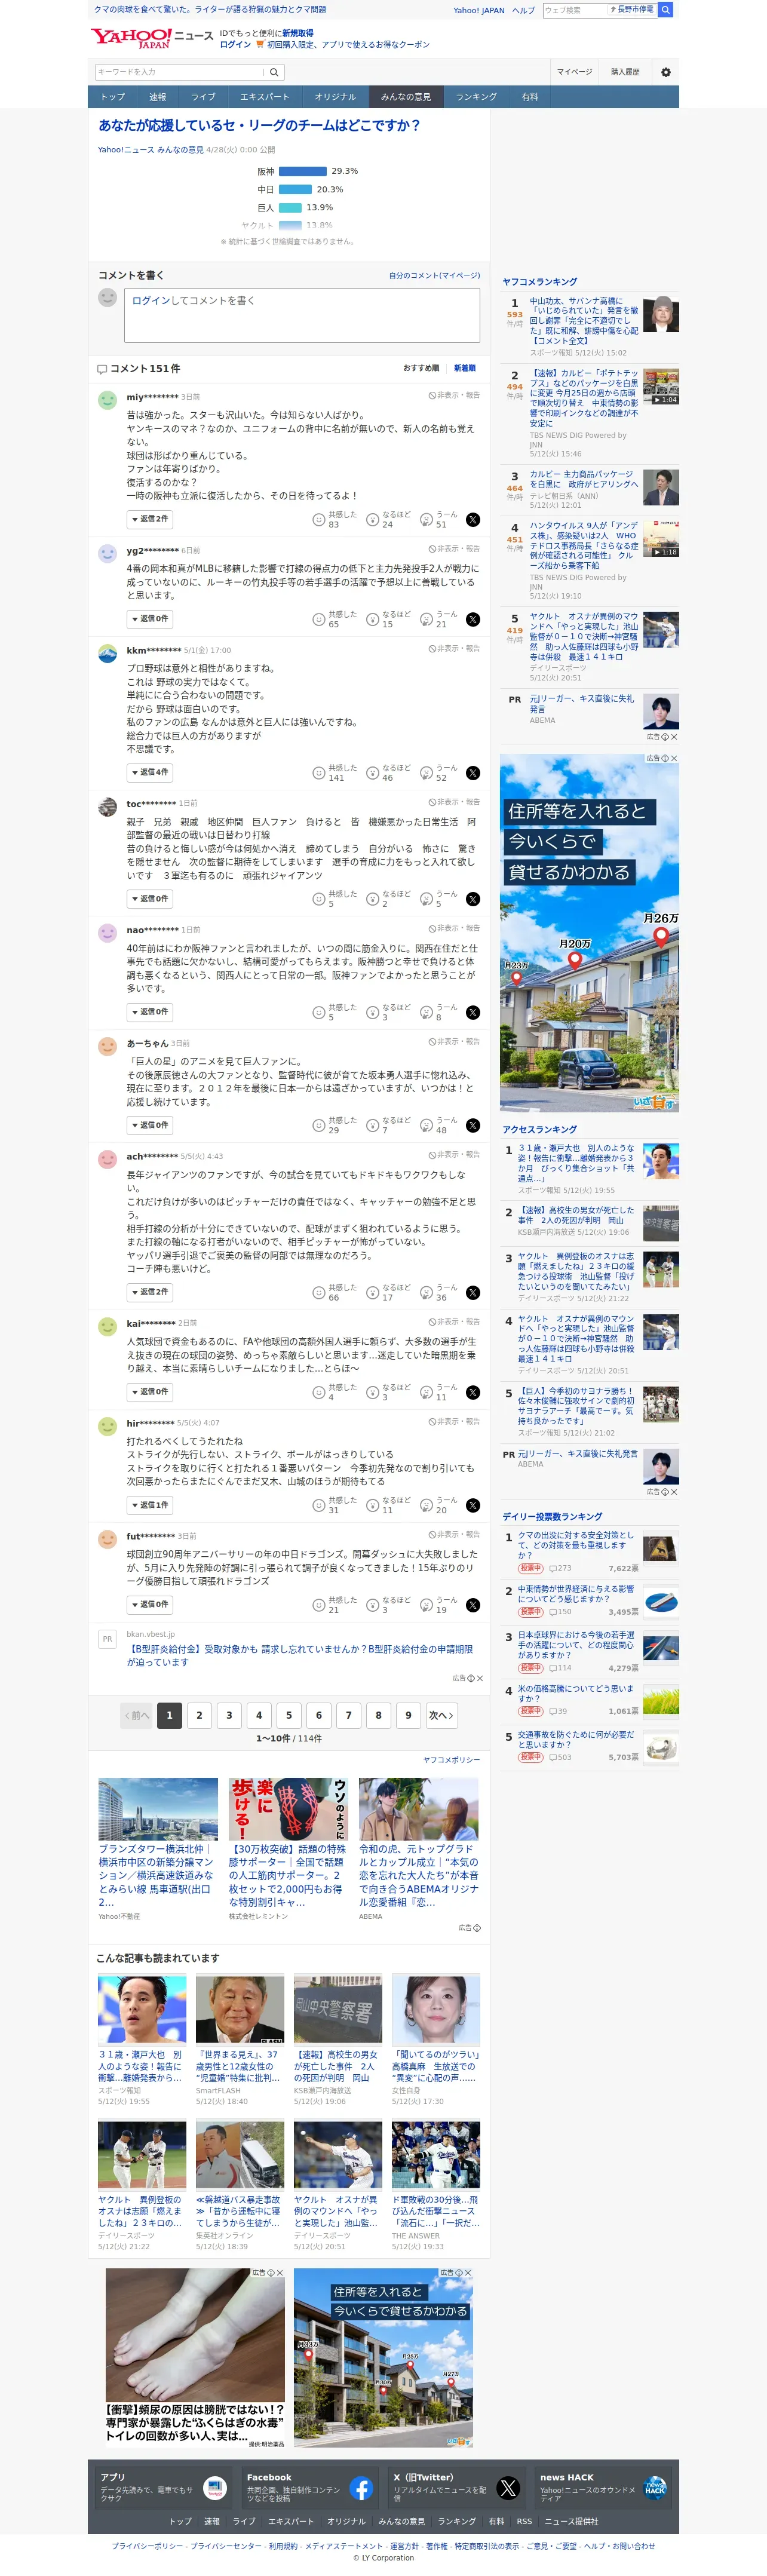This screenshot has height=2576, width=767.
Task: Click なるほど reaction on kkm******** comment
Action: click(388, 773)
